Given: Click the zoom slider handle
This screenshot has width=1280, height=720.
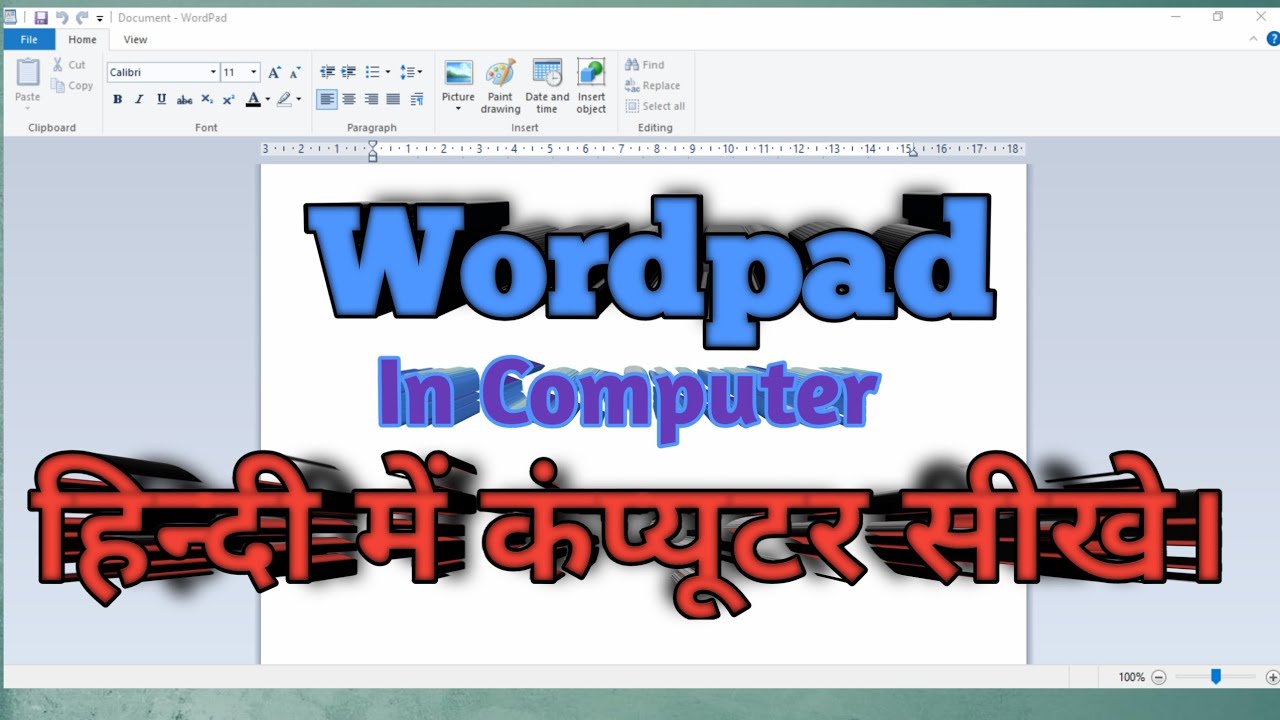Looking at the screenshot, I should coord(1216,677).
